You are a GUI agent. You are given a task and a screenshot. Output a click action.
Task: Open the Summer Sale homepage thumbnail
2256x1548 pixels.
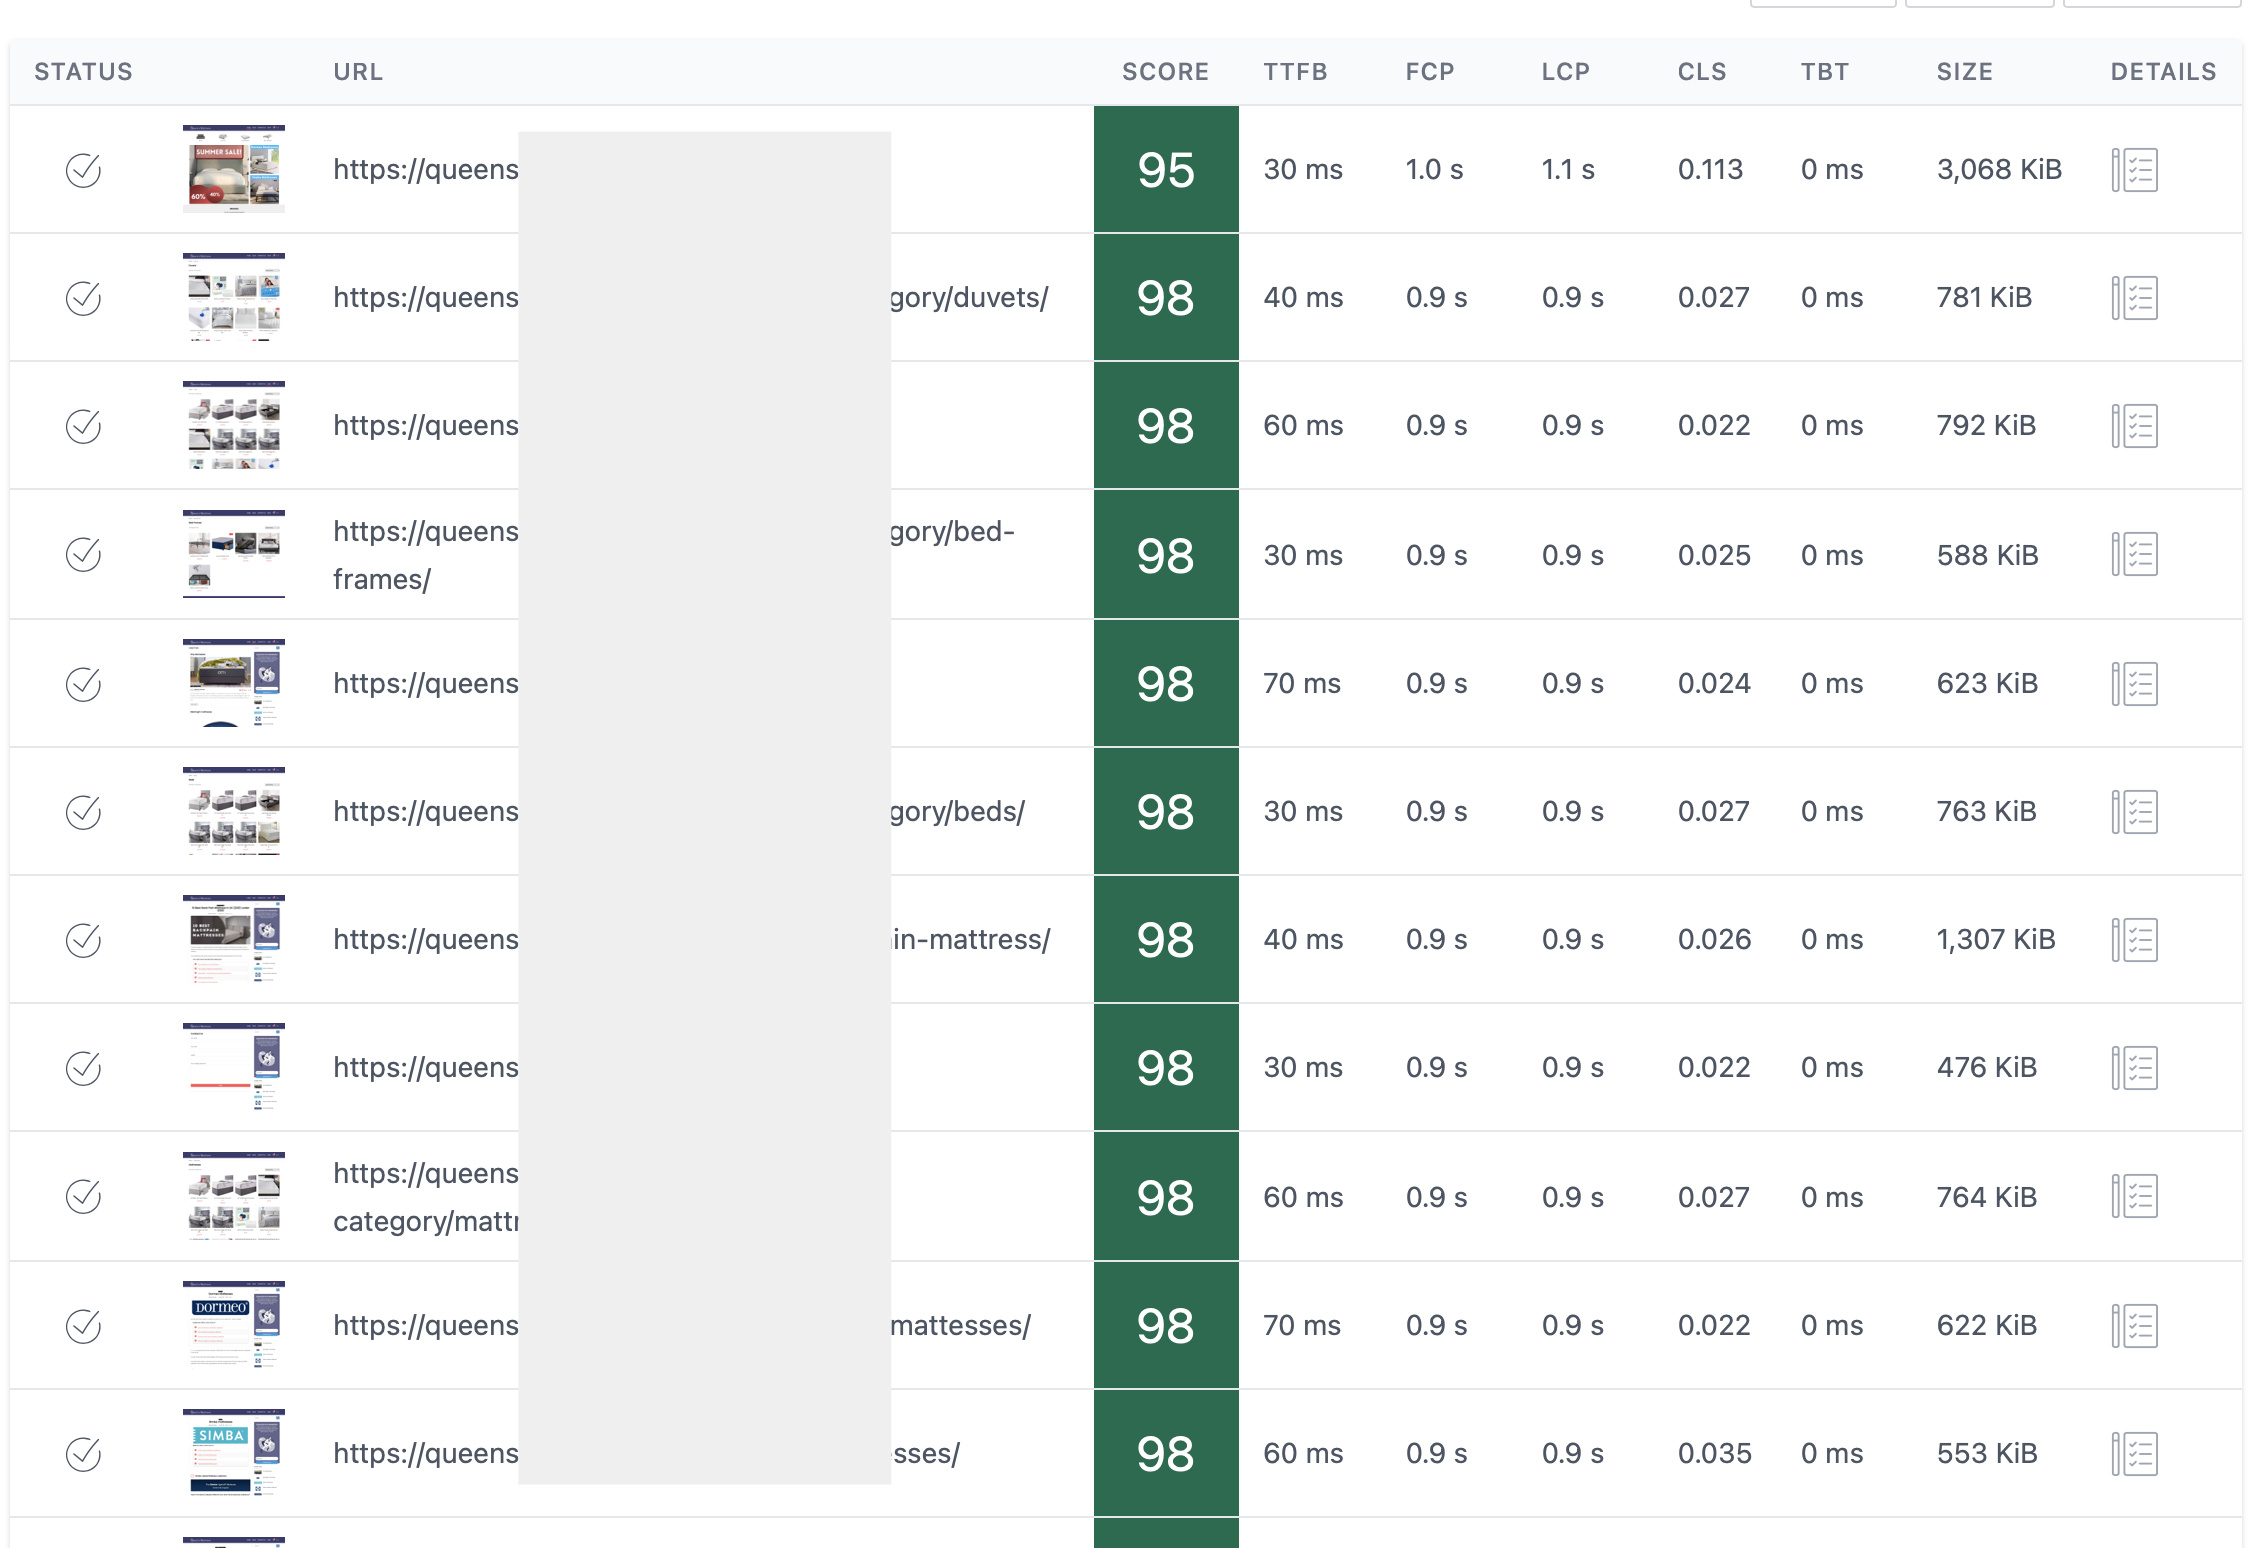click(234, 169)
